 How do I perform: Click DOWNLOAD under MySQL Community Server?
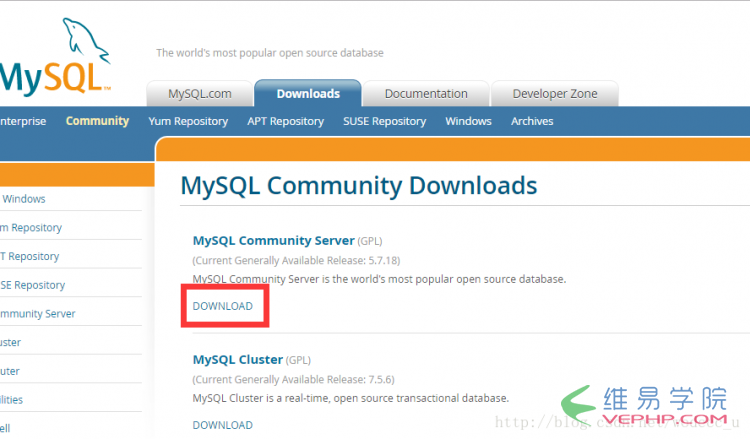click(222, 306)
